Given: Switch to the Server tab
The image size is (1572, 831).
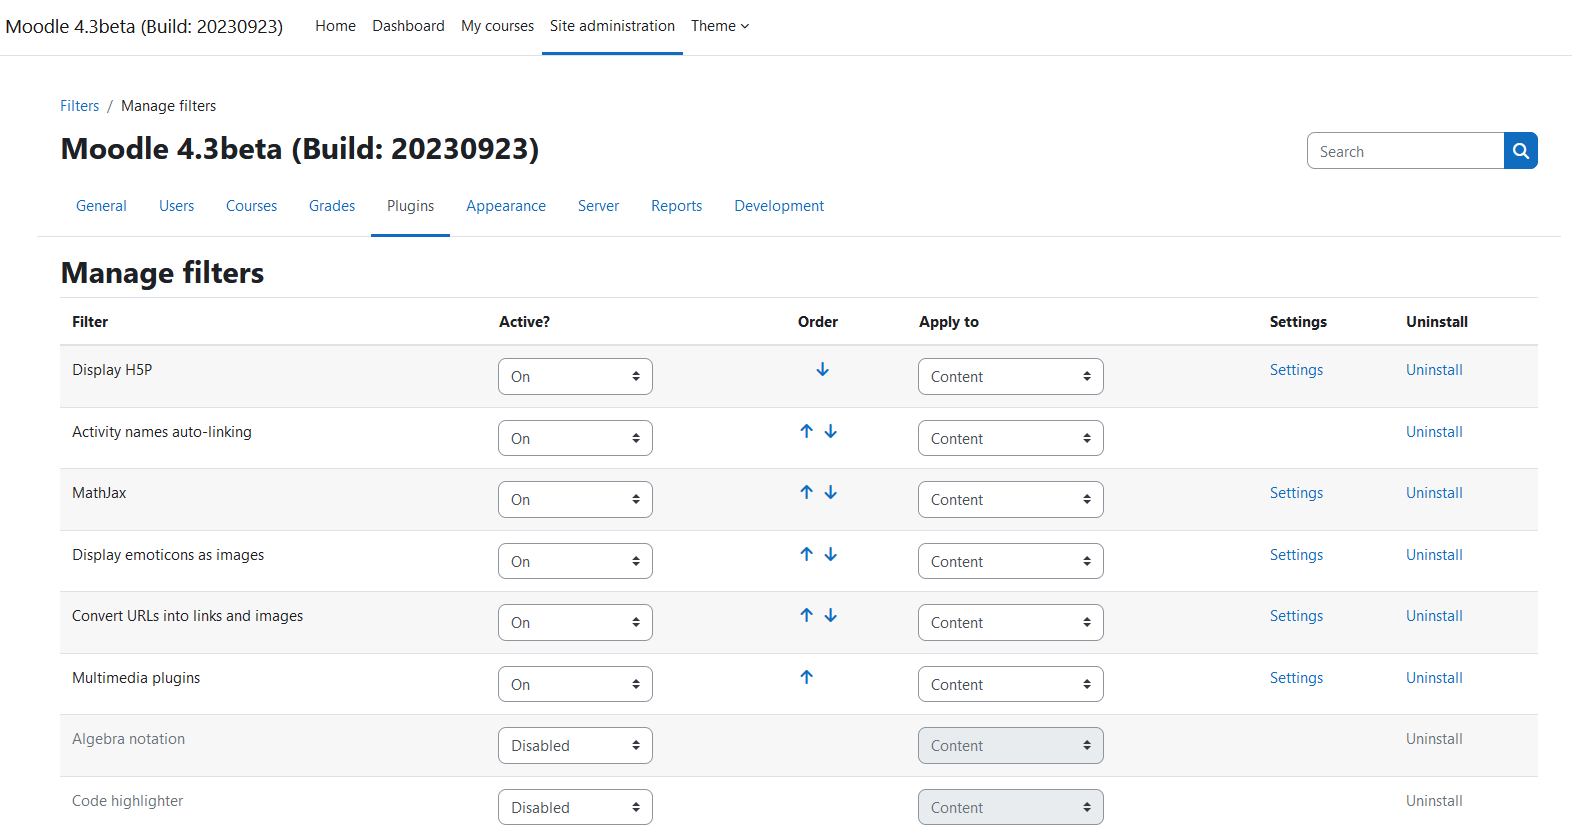Looking at the screenshot, I should click(598, 206).
